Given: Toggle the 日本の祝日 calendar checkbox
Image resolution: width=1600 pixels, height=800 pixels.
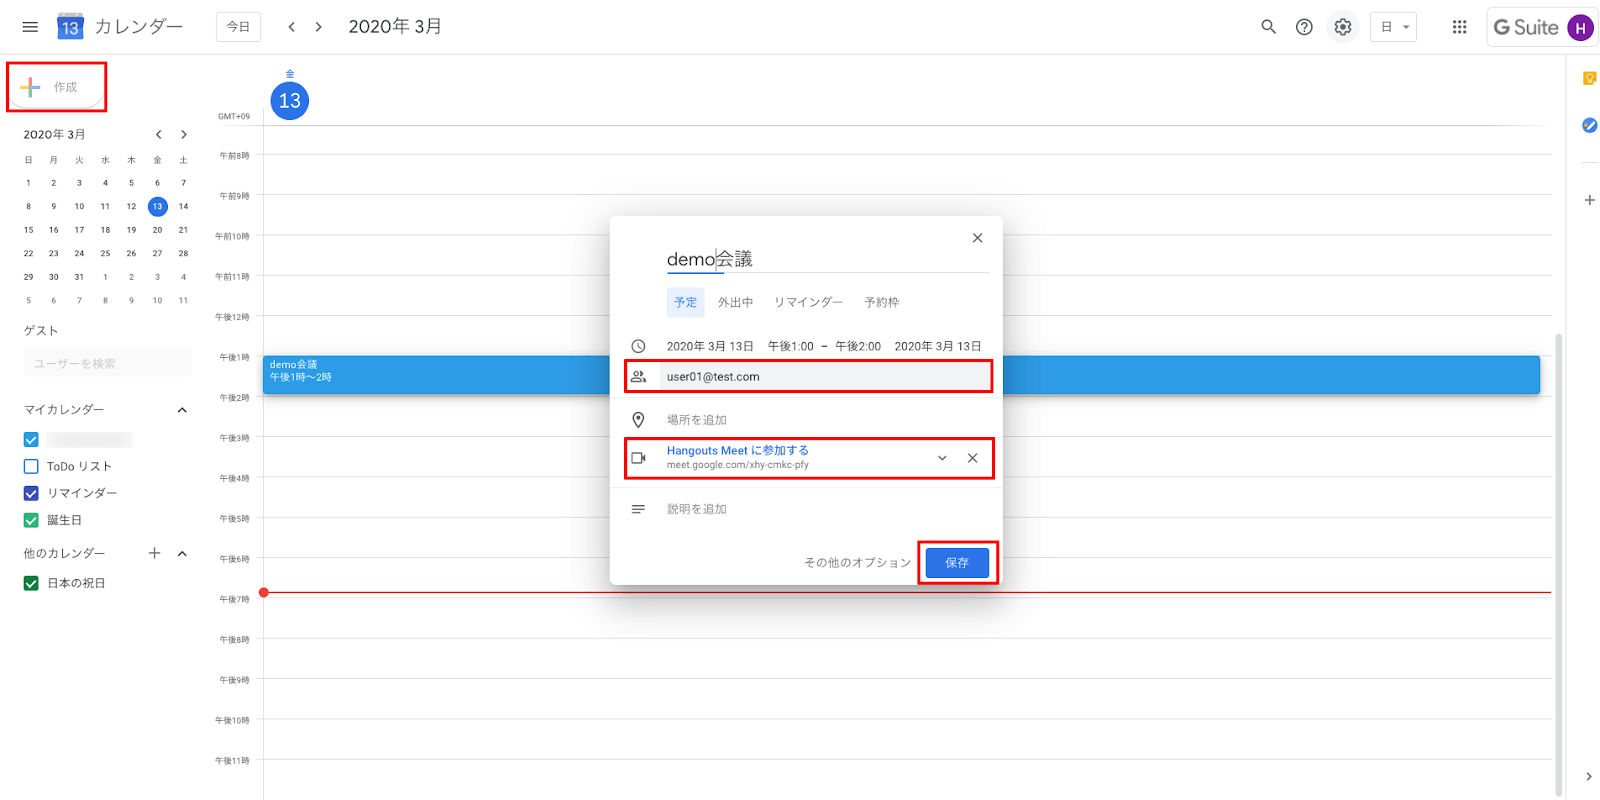Looking at the screenshot, I should pos(31,583).
